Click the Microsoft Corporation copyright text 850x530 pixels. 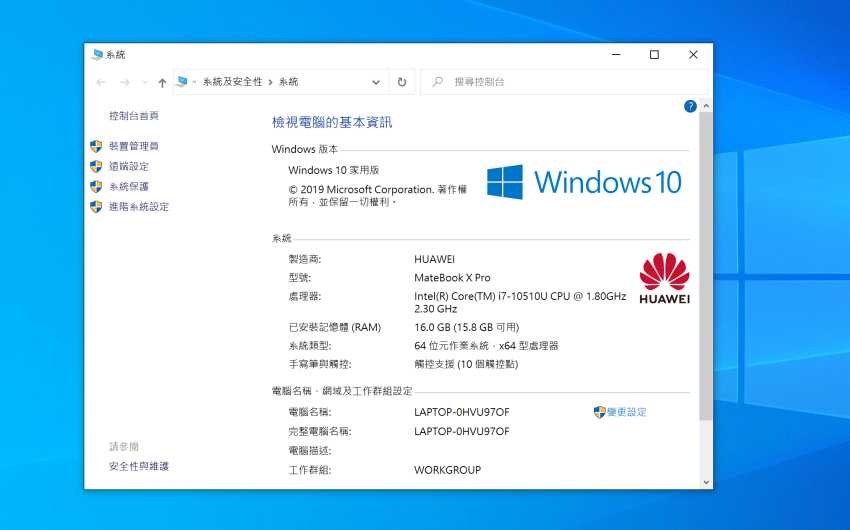(x=378, y=196)
